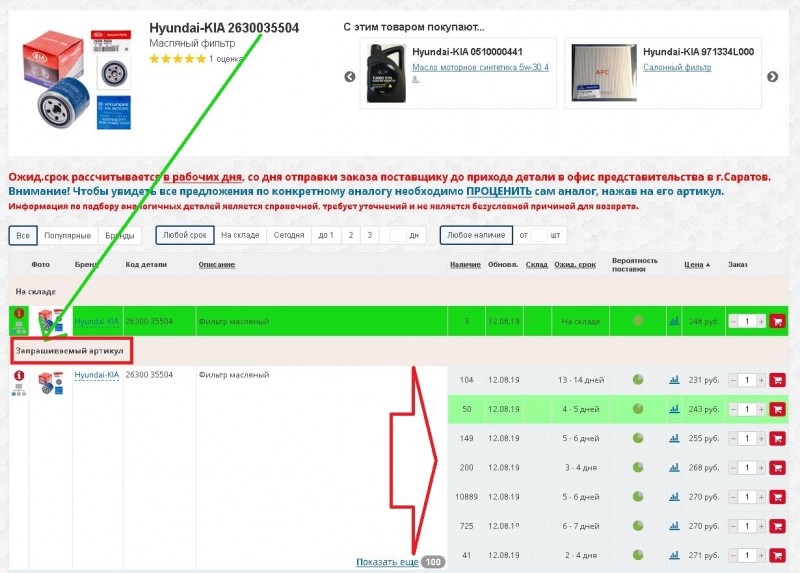Choose Любое наличие availability filter

click(x=476, y=235)
